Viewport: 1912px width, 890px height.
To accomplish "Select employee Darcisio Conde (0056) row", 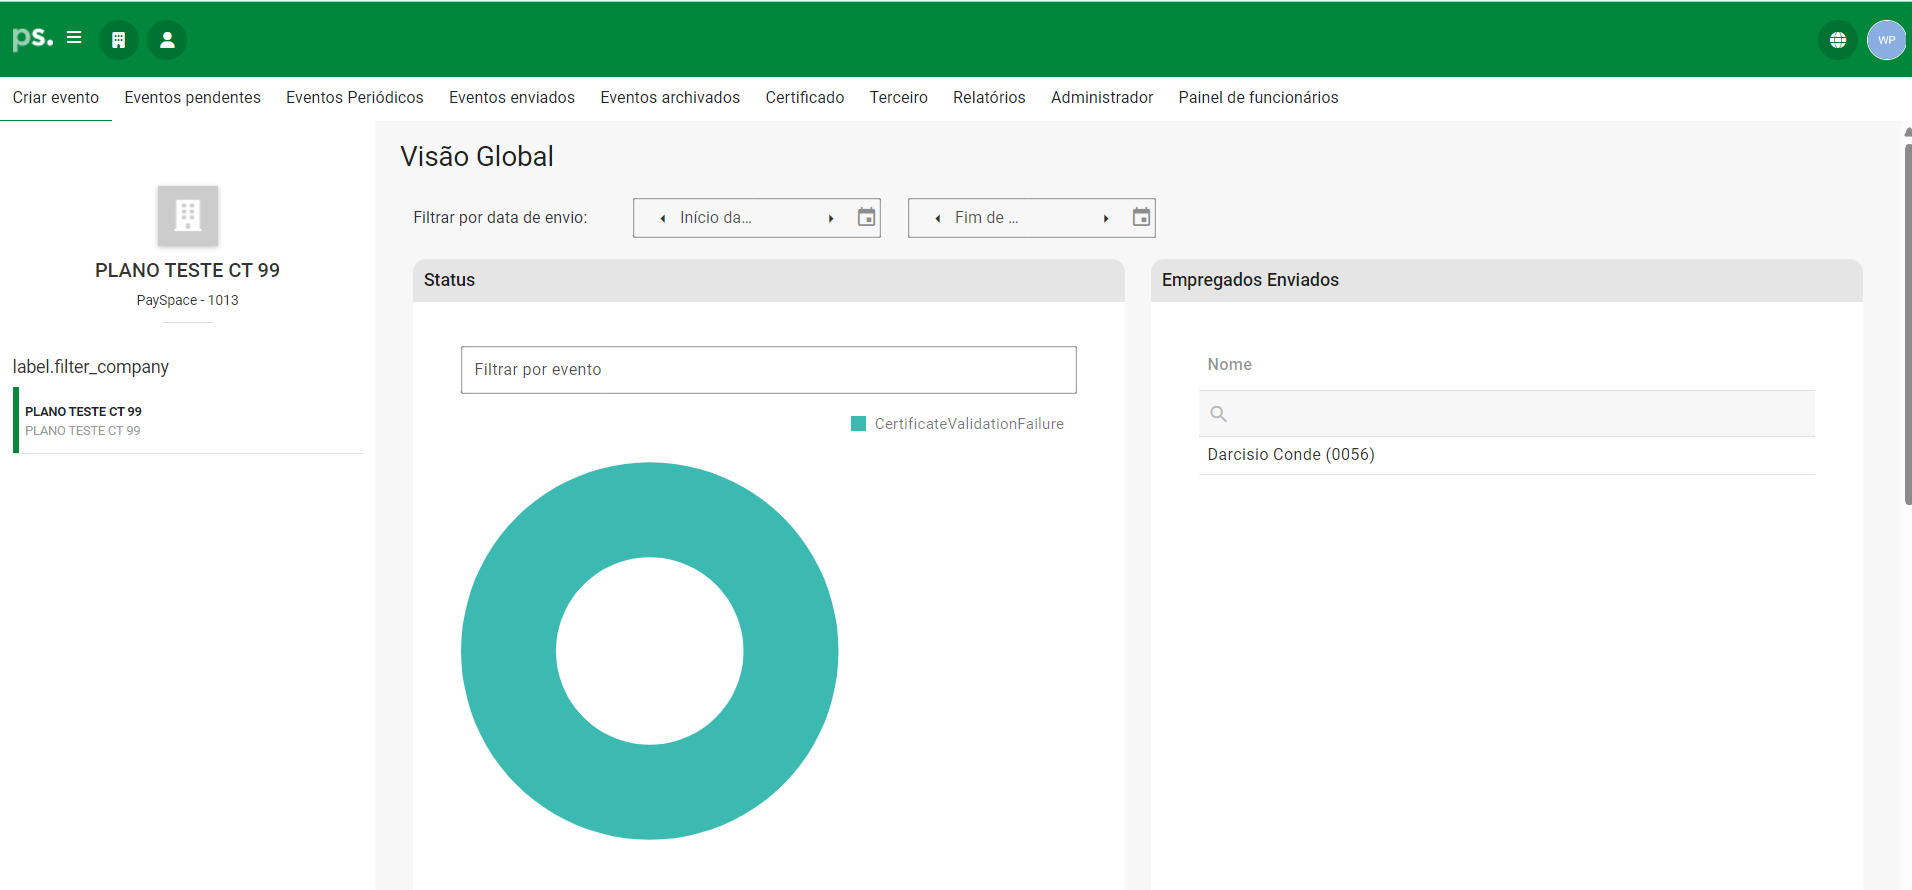I will [1290, 455].
